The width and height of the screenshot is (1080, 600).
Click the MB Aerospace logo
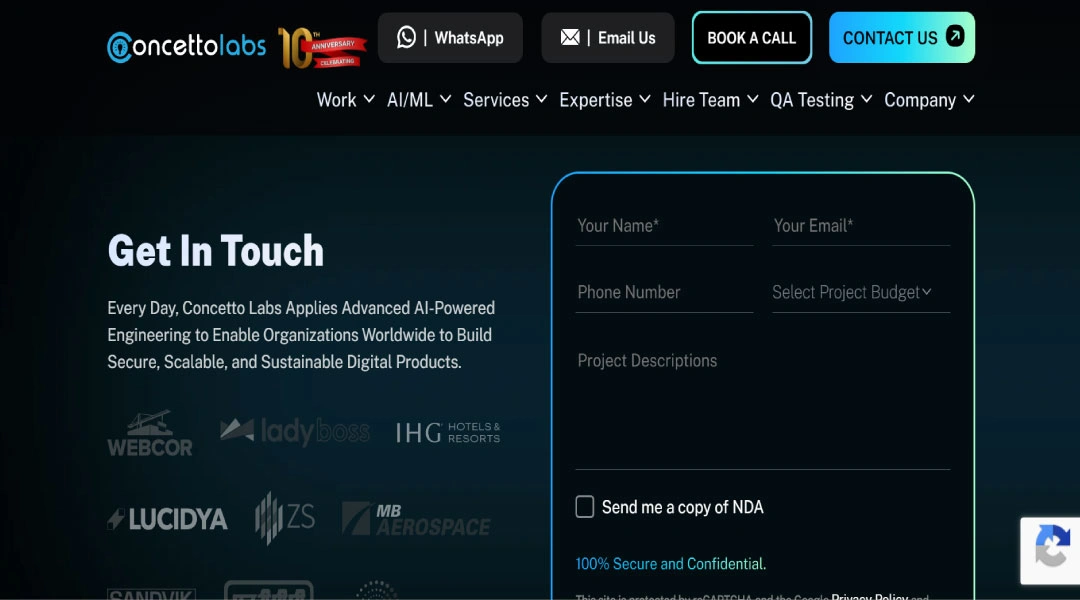tap(416, 518)
